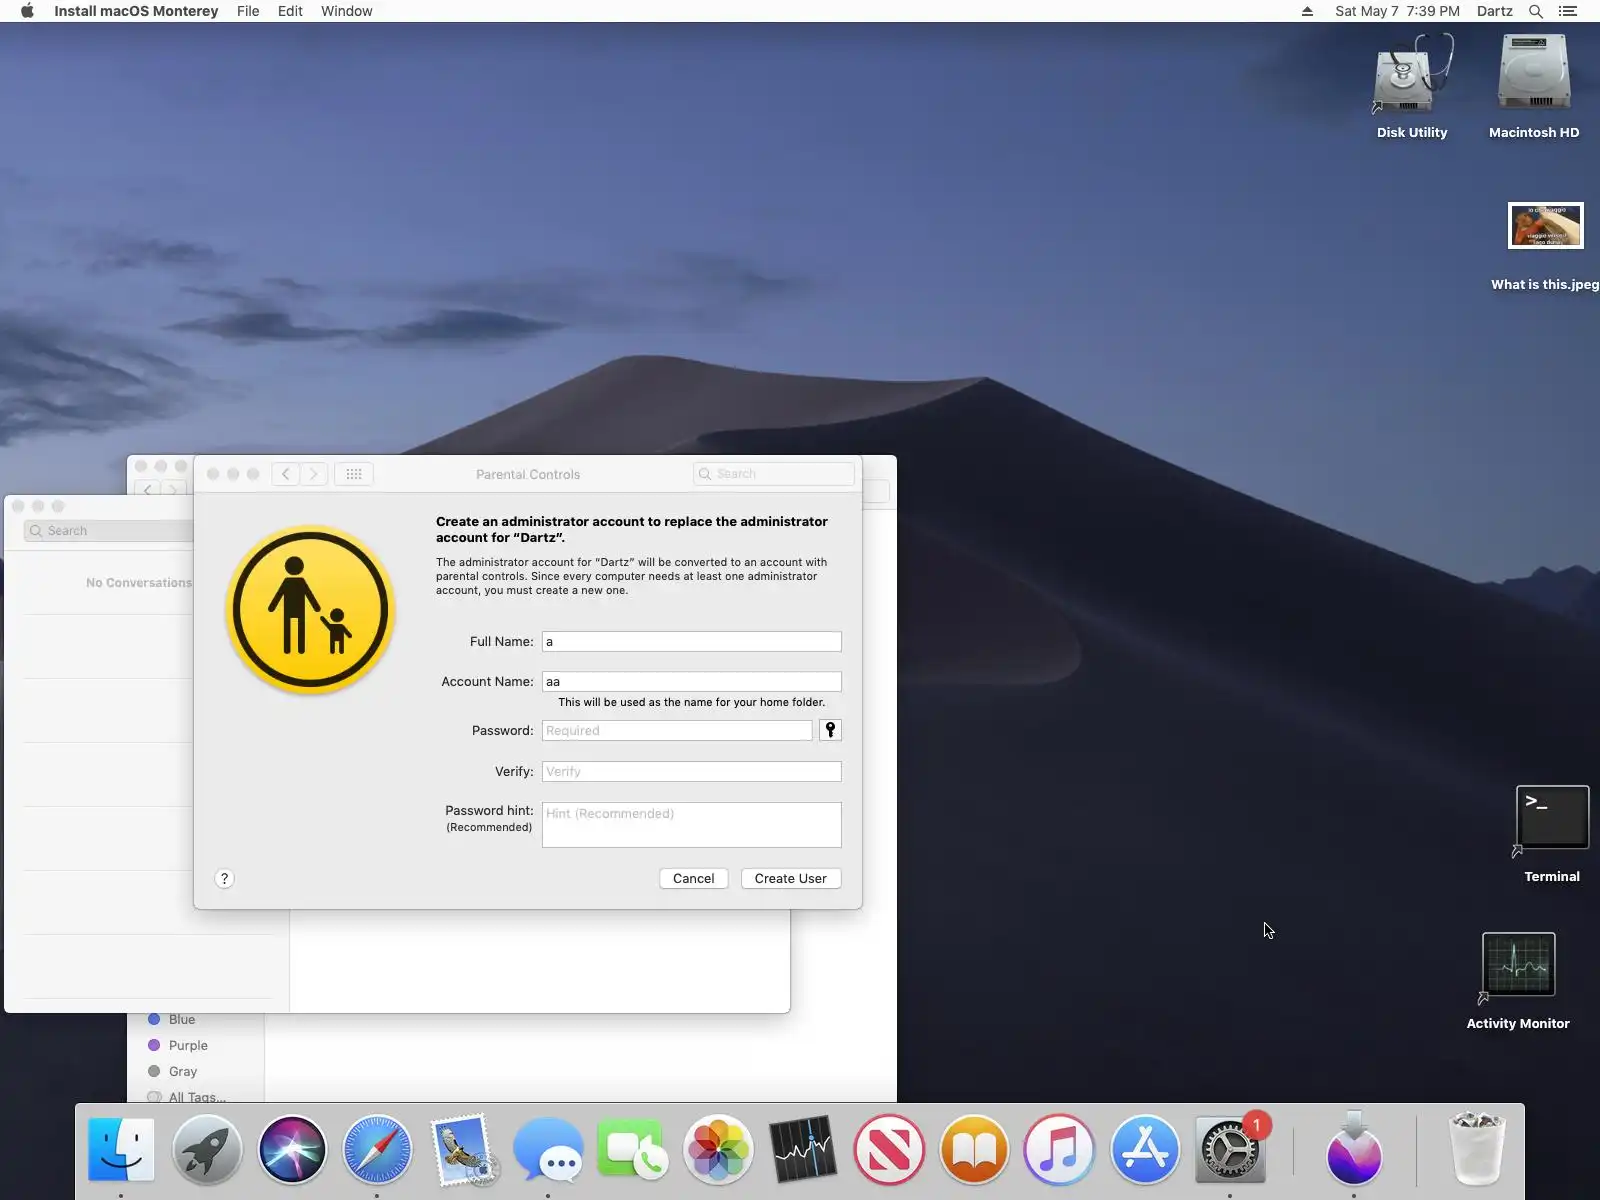Focus the Password field
1600x1200 pixels.
(x=677, y=730)
